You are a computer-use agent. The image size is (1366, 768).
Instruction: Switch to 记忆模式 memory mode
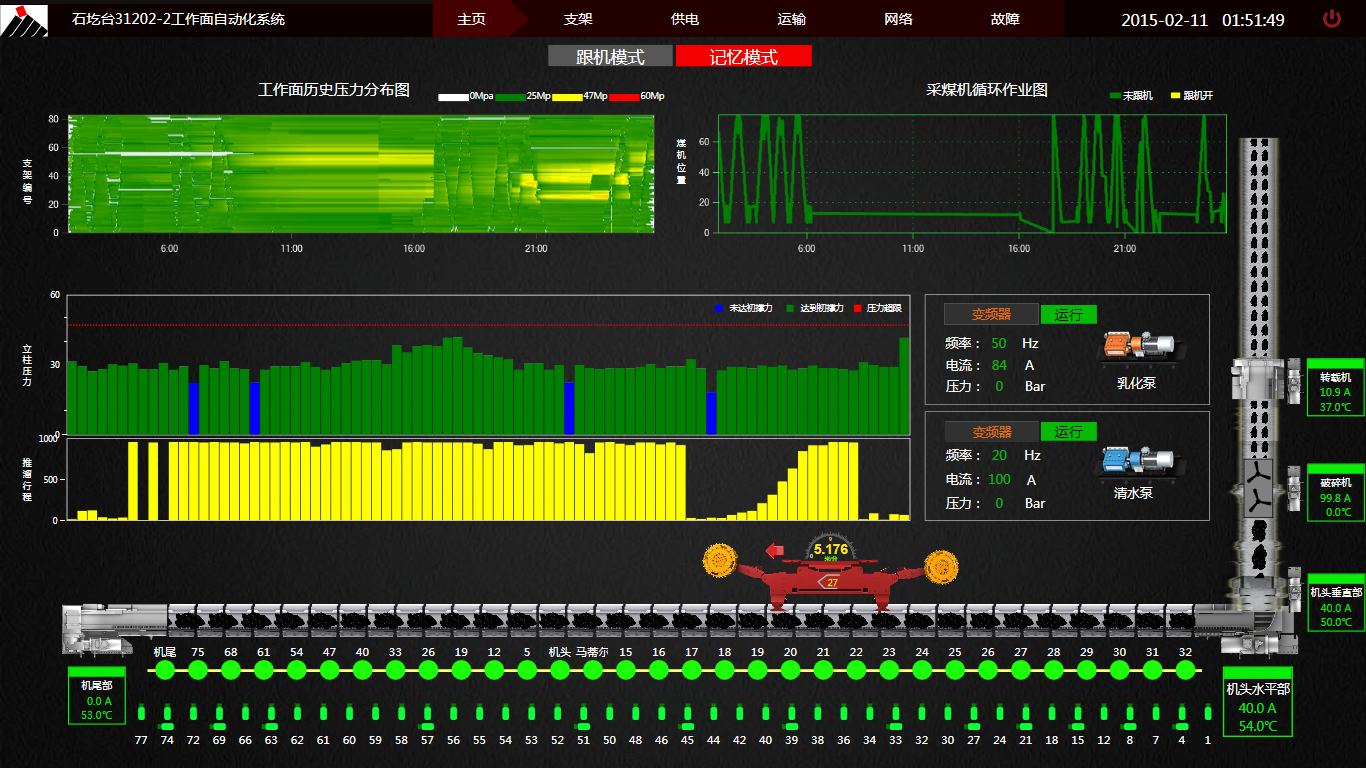(x=743, y=57)
